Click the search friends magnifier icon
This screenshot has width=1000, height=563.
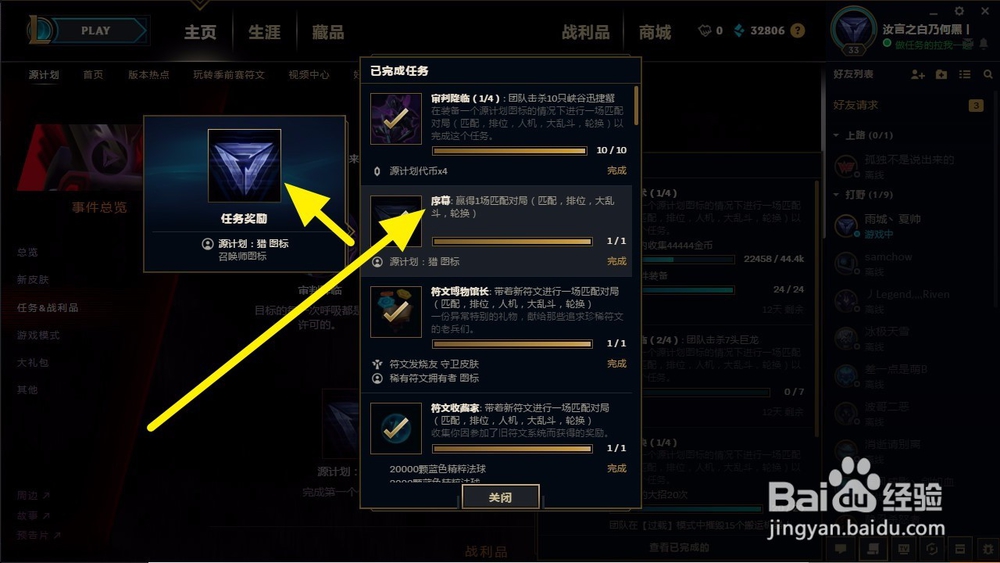tap(988, 75)
